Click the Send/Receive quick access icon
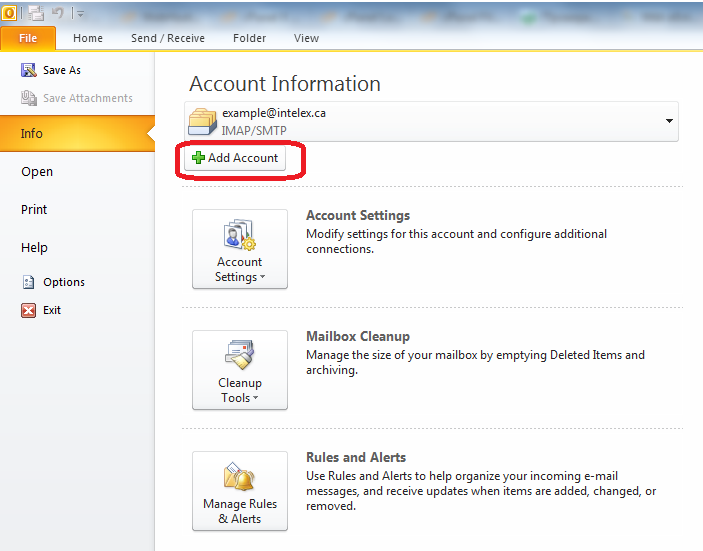Viewport: 703px width, 551px height. click(36, 13)
